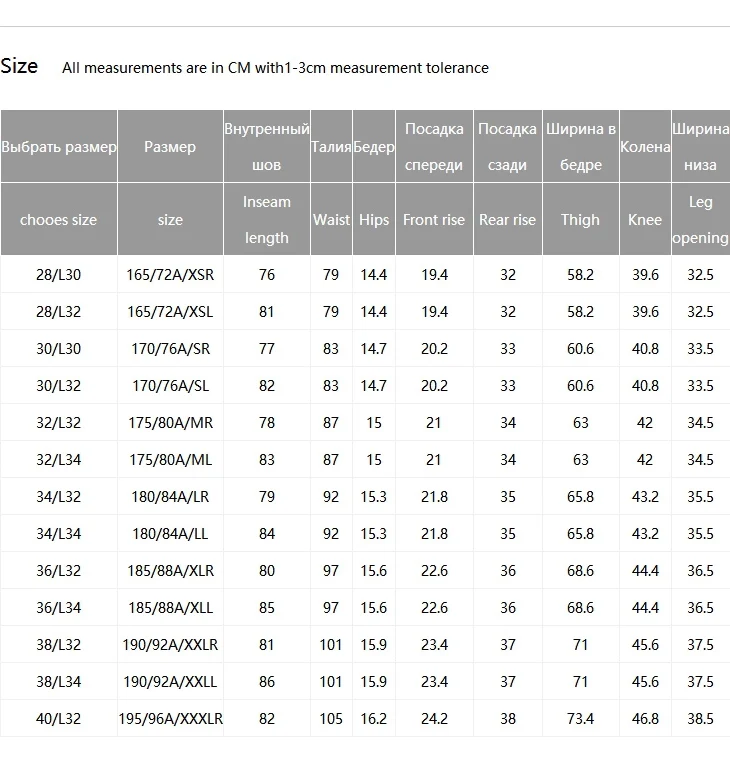Click the 'Knee' column header
The image size is (730, 777).
click(645, 220)
